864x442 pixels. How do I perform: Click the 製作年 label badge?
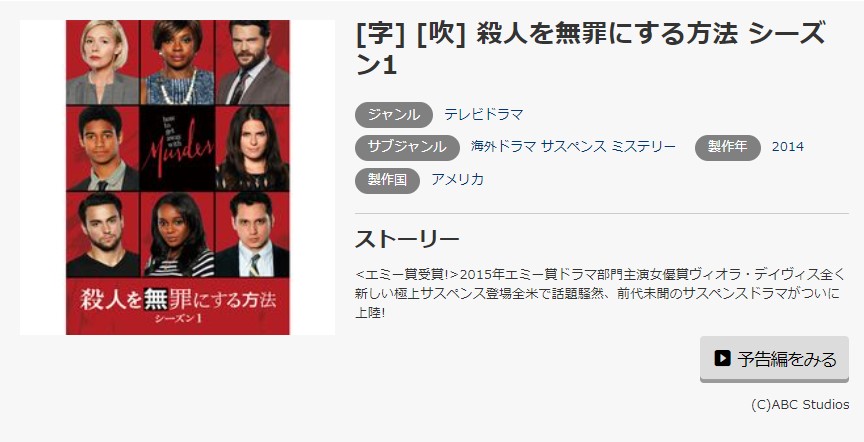click(727, 147)
